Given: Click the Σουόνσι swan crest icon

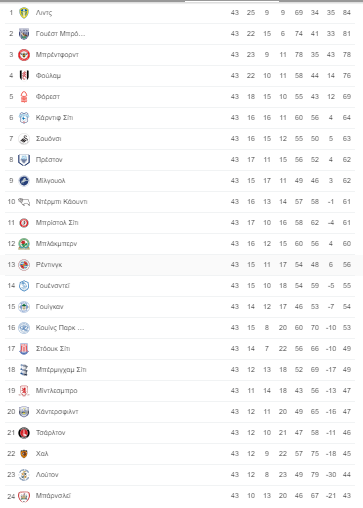Looking at the screenshot, I should [24, 139].
